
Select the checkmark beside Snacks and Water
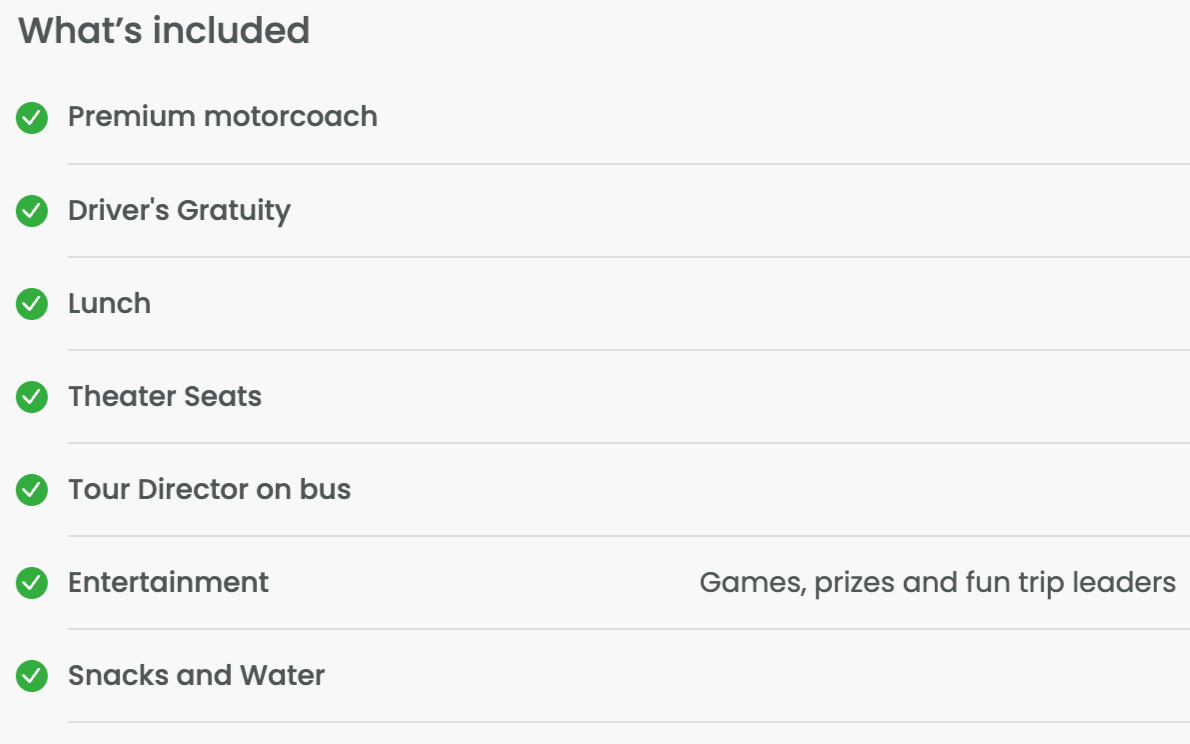[32, 676]
